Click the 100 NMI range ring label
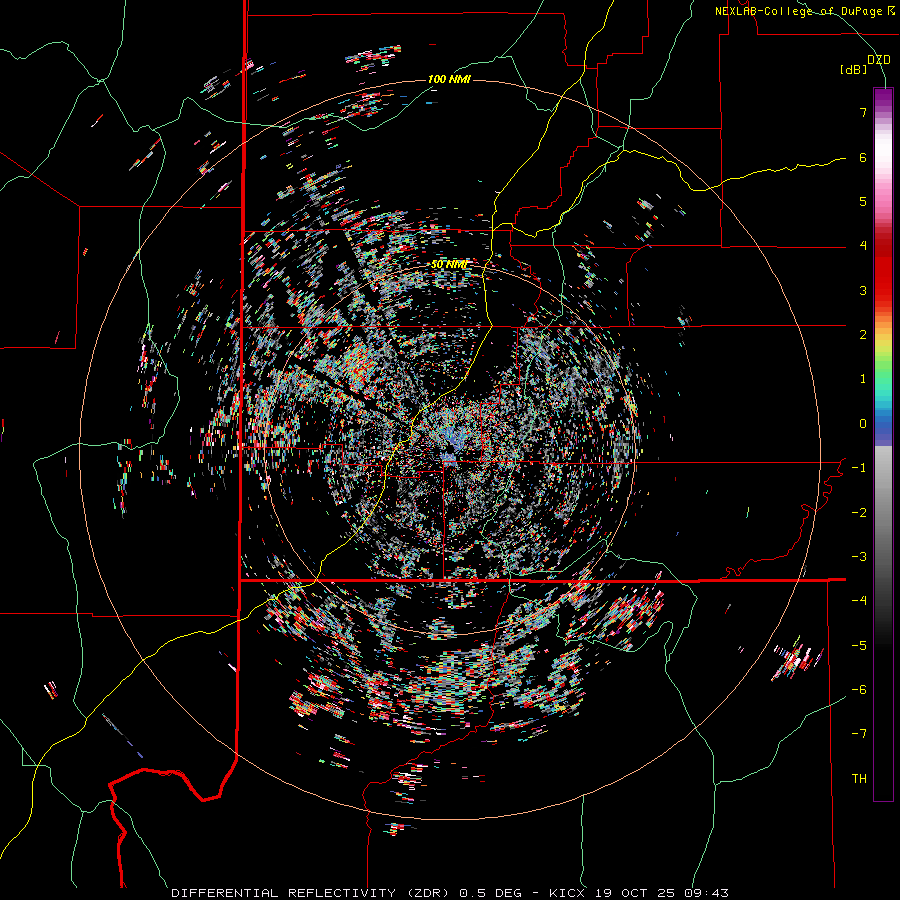Image resolution: width=900 pixels, height=900 pixels. click(449, 79)
